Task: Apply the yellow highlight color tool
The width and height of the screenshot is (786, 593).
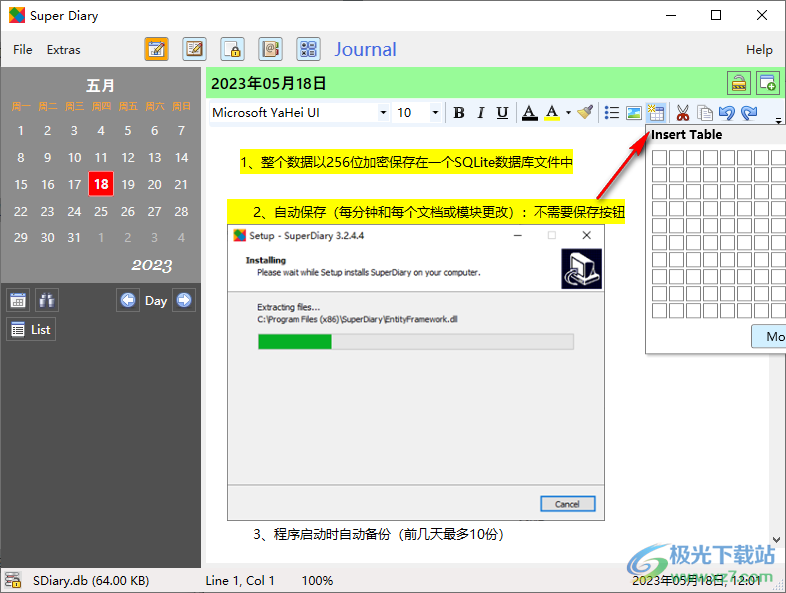Action: (x=552, y=113)
